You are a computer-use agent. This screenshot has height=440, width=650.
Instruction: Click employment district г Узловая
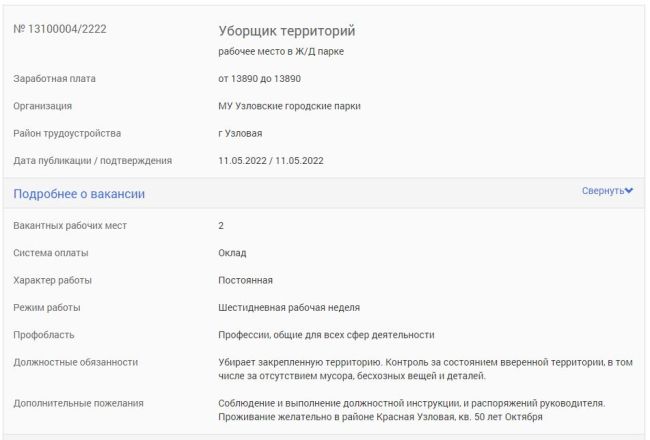(240, 134)
